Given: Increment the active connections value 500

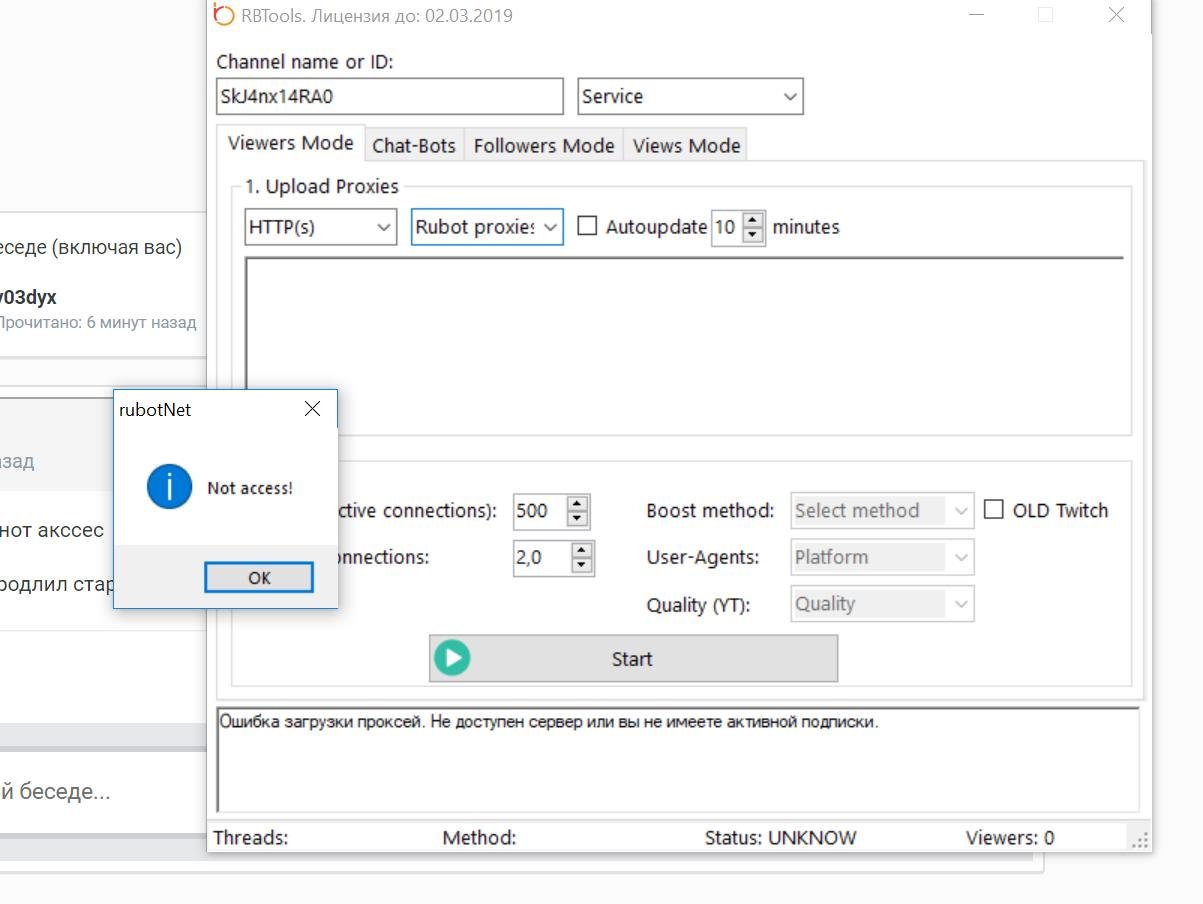Looking at the screenshot, I should point(577,503).
